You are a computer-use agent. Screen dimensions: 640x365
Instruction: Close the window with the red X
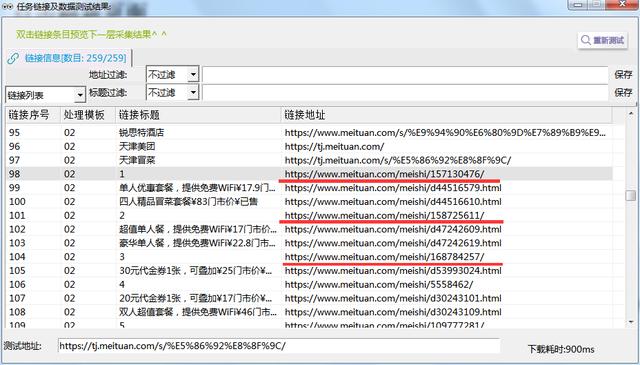pos(621,4)
